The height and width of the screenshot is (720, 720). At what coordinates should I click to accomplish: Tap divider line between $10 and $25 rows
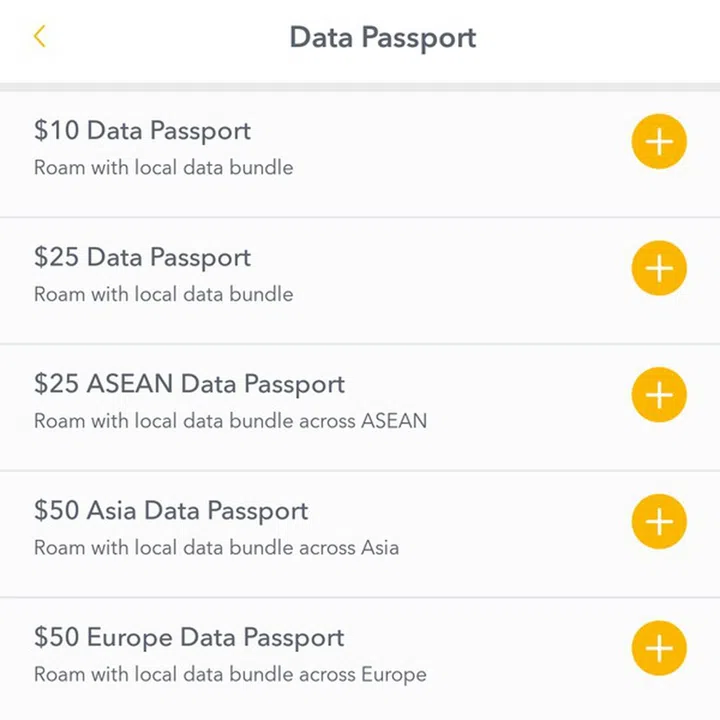pyautogui.click(x=360, y=217)
